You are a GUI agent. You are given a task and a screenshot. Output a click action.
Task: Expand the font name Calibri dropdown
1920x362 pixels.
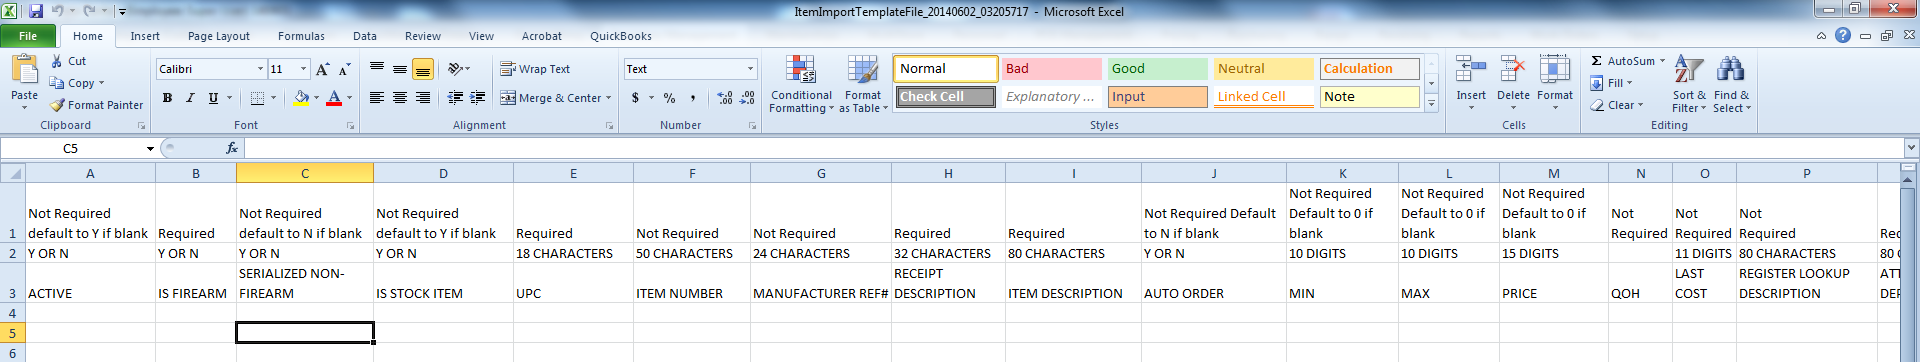click(260, 69)
